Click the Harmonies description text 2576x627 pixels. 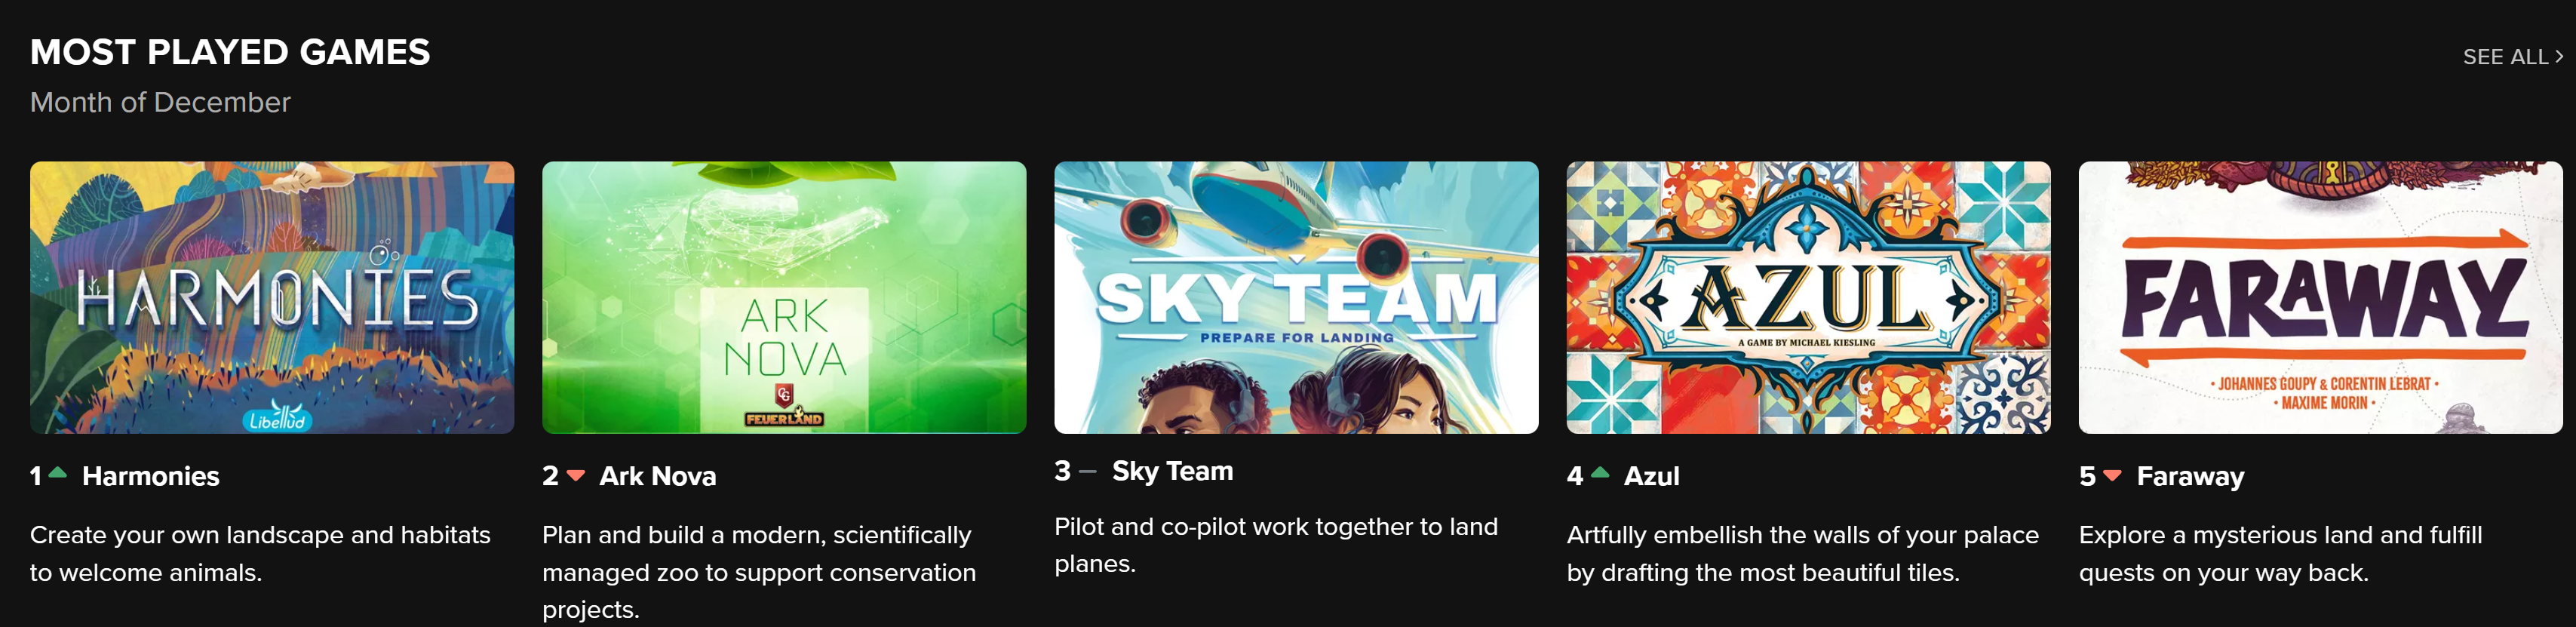(x=260, y=553)
